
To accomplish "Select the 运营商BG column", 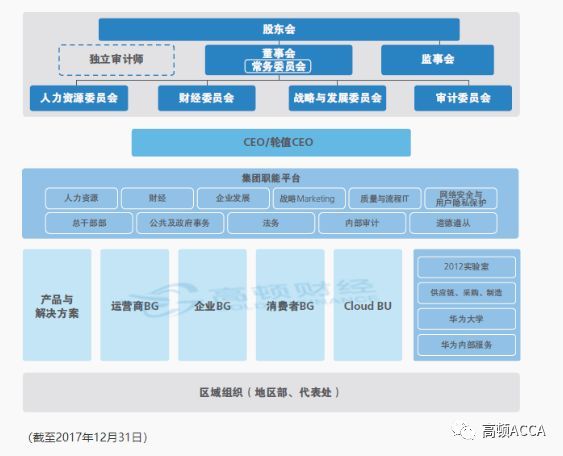I will (135, 305).
